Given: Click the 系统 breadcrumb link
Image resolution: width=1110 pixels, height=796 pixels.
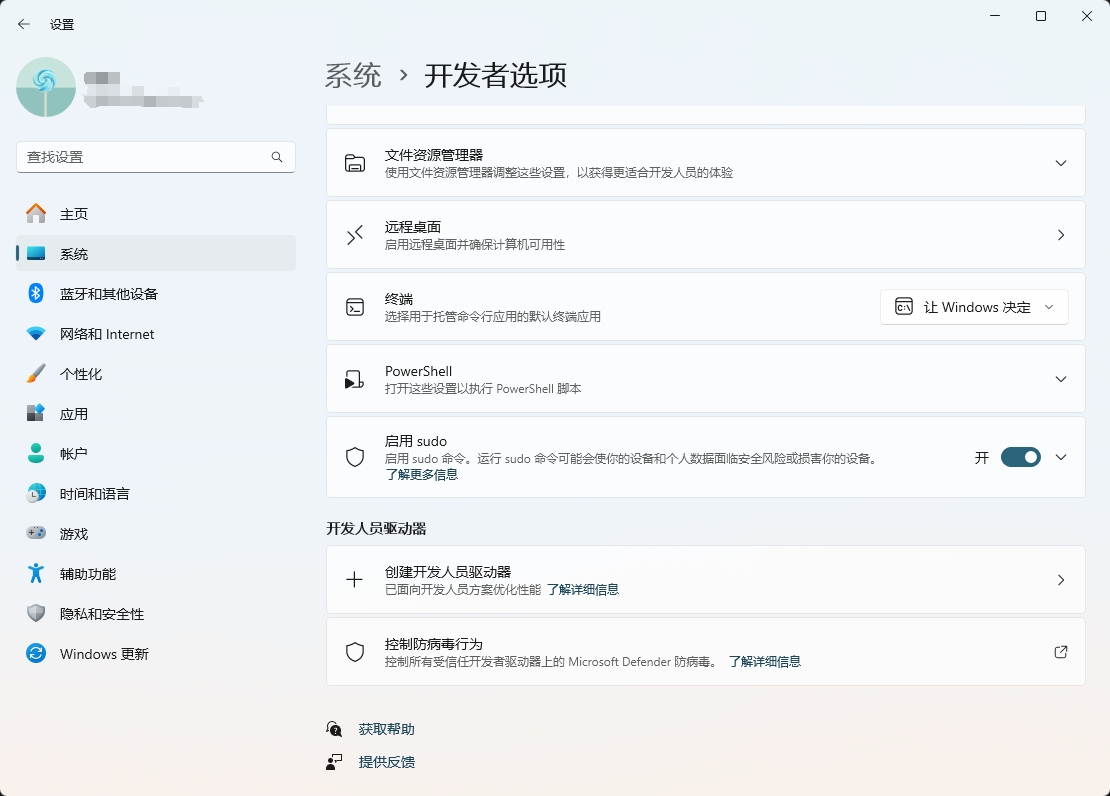Looking at the screenshot, I should pos(353,76).
